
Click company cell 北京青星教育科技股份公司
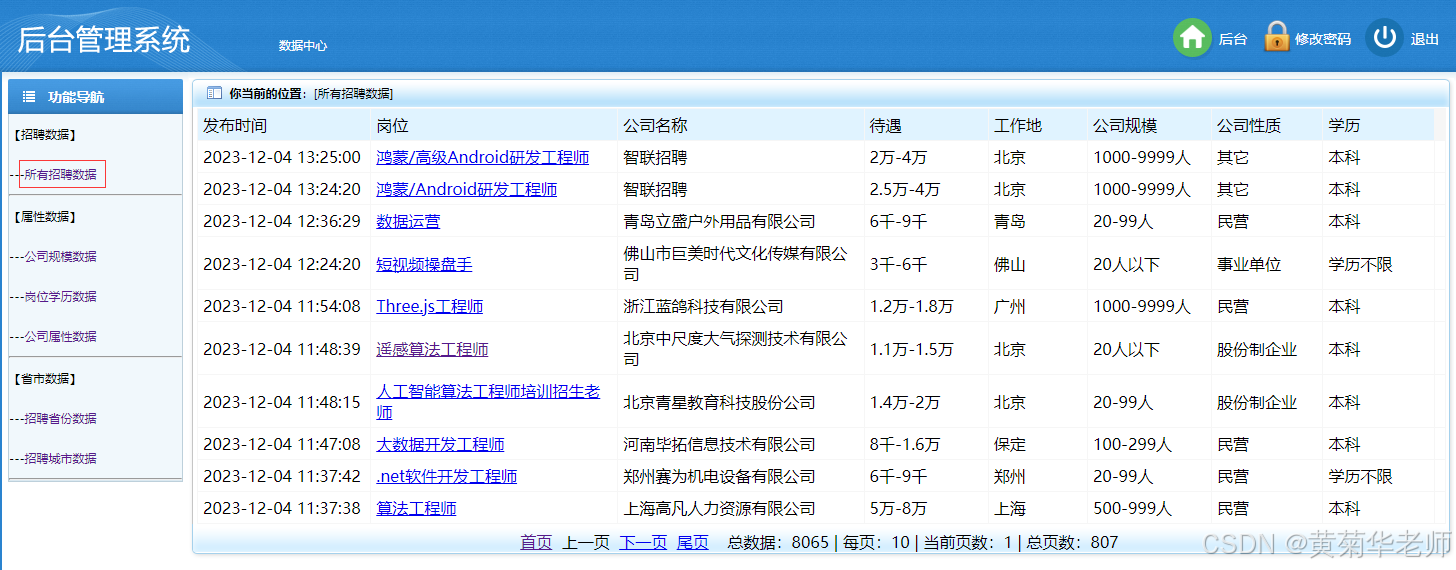pos(719,402)
